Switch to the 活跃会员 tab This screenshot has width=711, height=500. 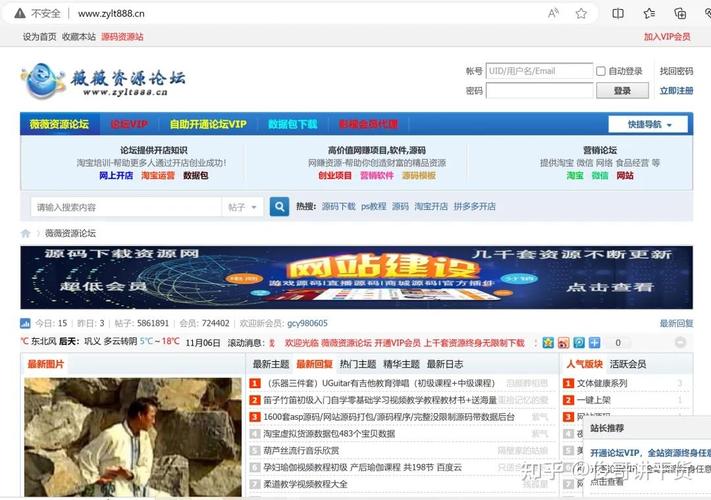tap(628, 364)
